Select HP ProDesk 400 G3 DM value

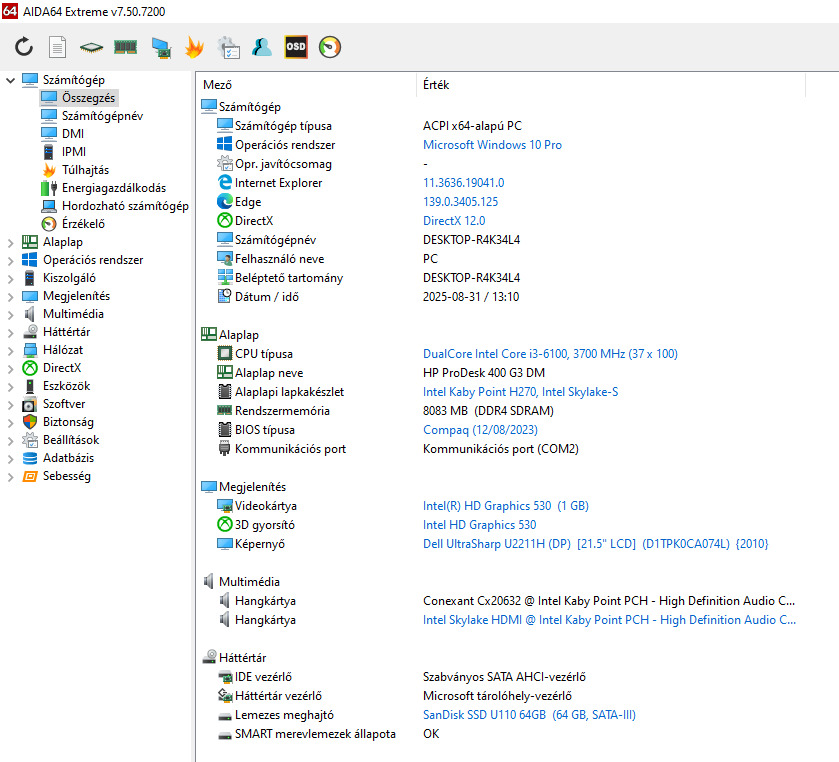(484, 373)
